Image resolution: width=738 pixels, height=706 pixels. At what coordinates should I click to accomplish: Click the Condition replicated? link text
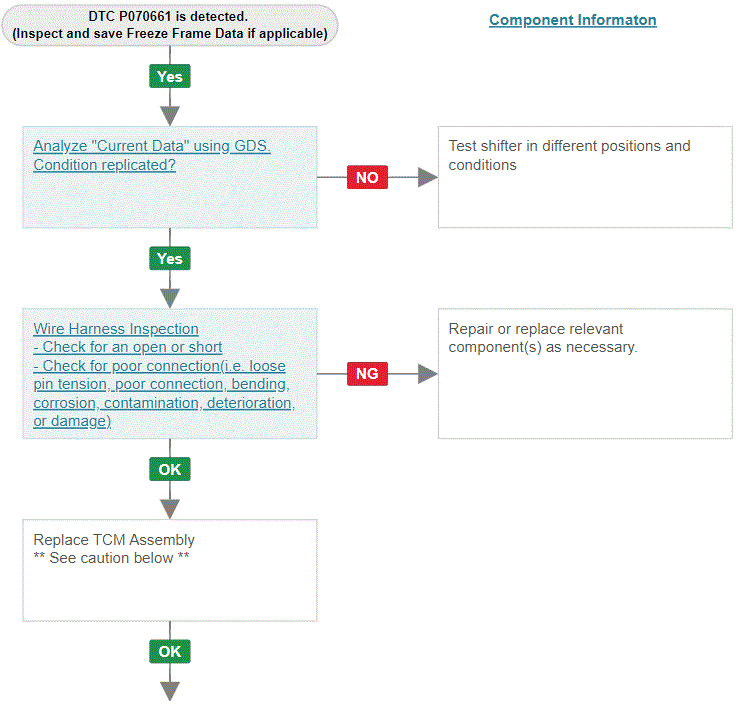tap(104, 165)
